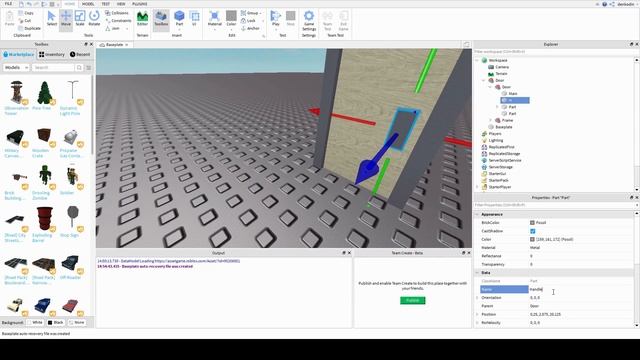The image size is (640, 360).
Task: Select Terrain in Explorer
Action: 501,73
